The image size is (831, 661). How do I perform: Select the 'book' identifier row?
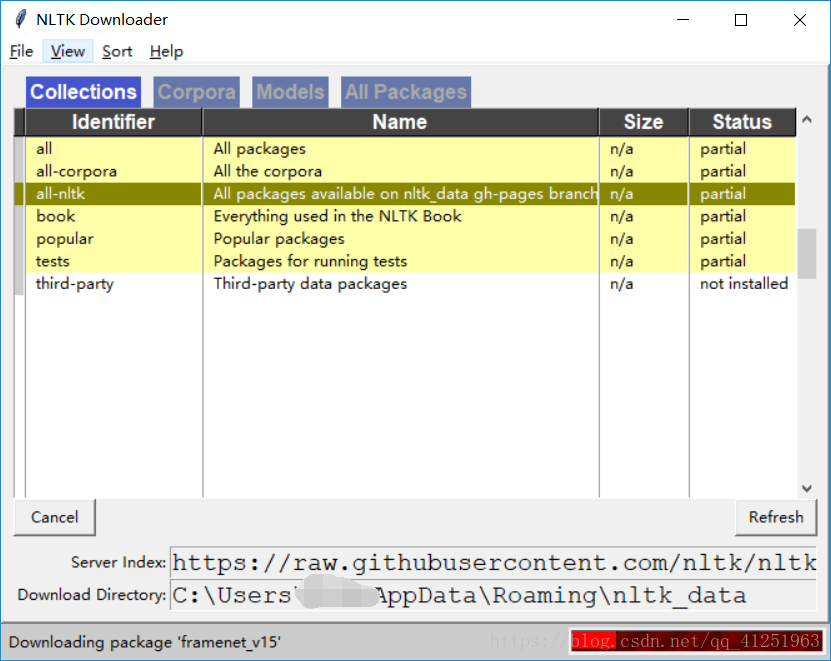pos(113,216)
